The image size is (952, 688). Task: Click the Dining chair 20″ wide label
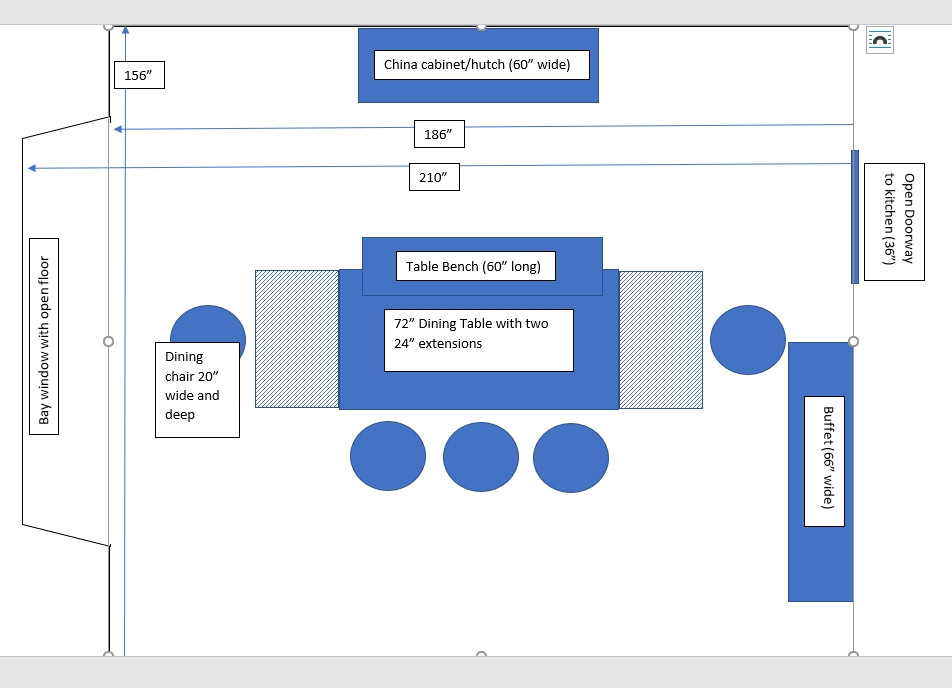[197, 390]
